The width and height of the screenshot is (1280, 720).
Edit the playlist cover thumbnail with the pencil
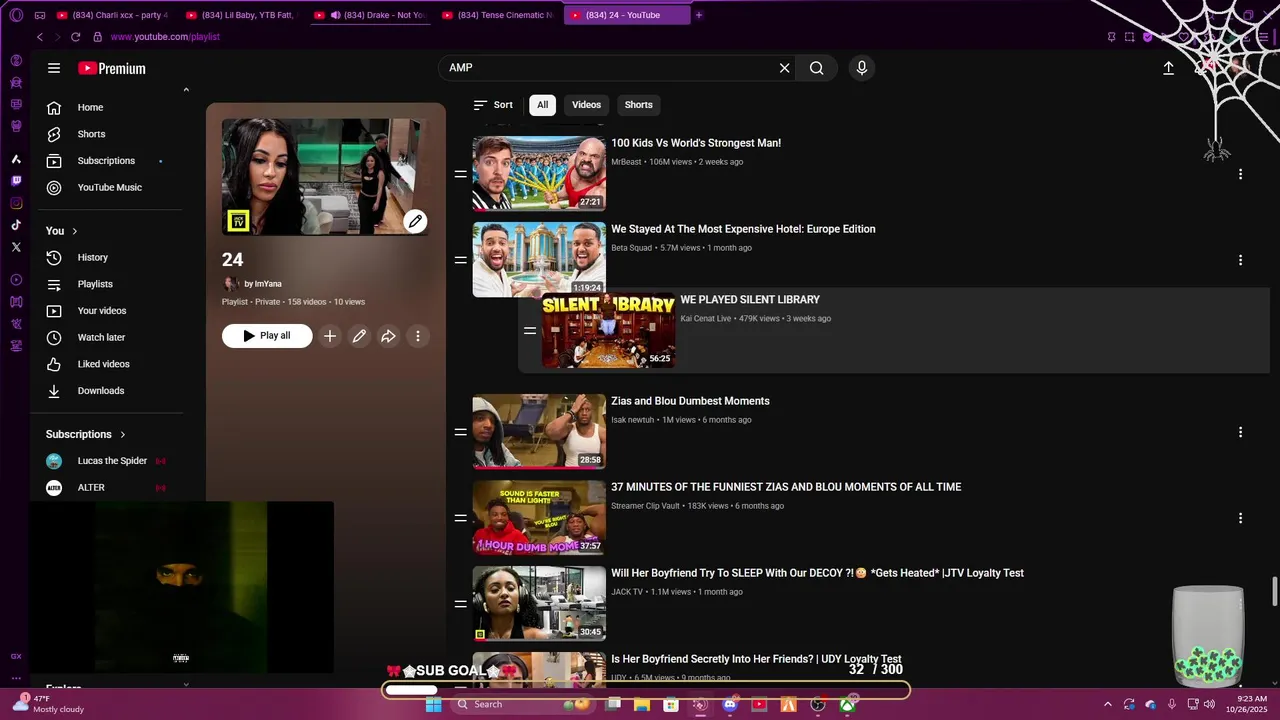pos(415,221)
